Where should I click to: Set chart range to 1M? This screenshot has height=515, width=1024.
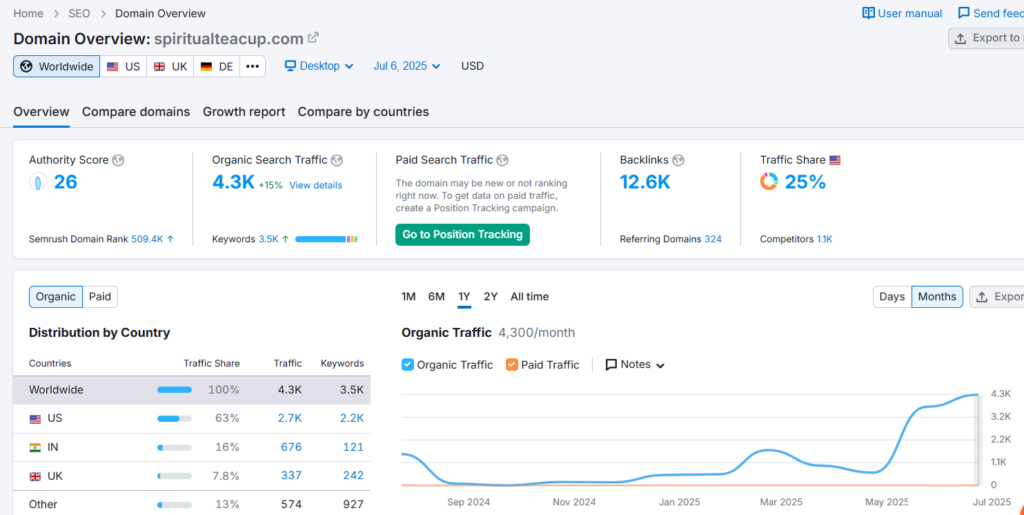408,296
